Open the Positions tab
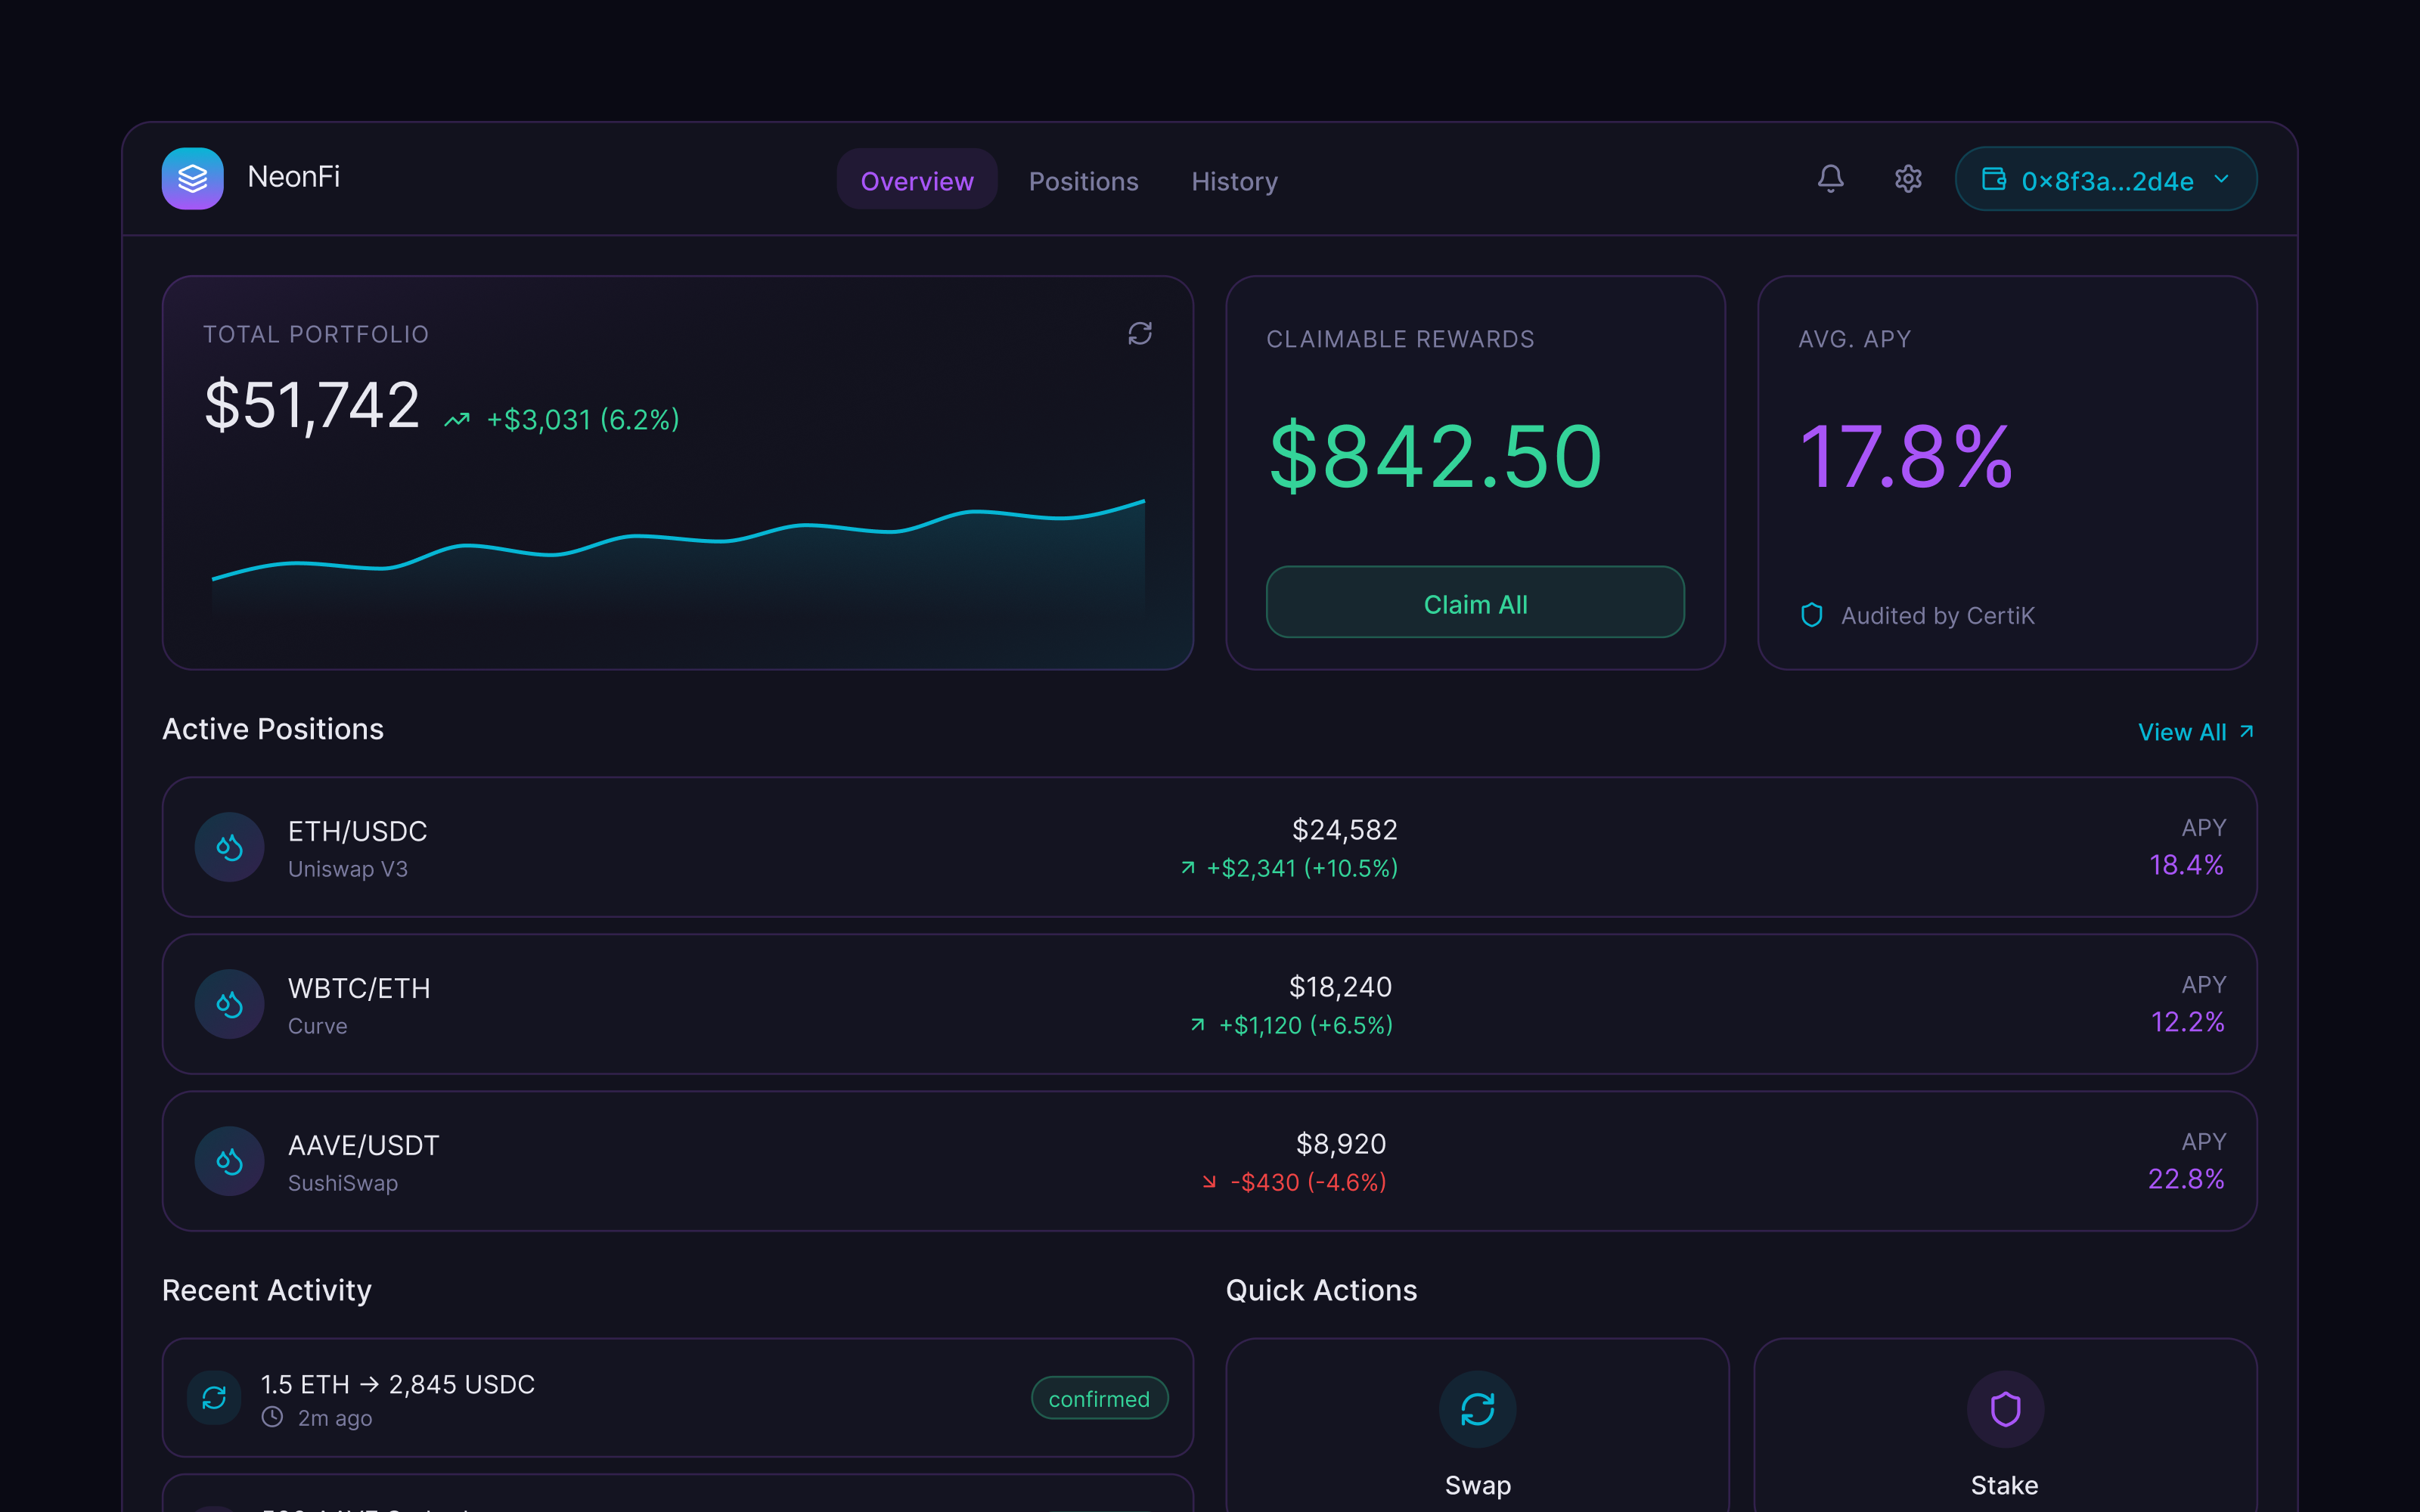The height and width of the screenshot is (1512, 2420). tap(1083, 181)
